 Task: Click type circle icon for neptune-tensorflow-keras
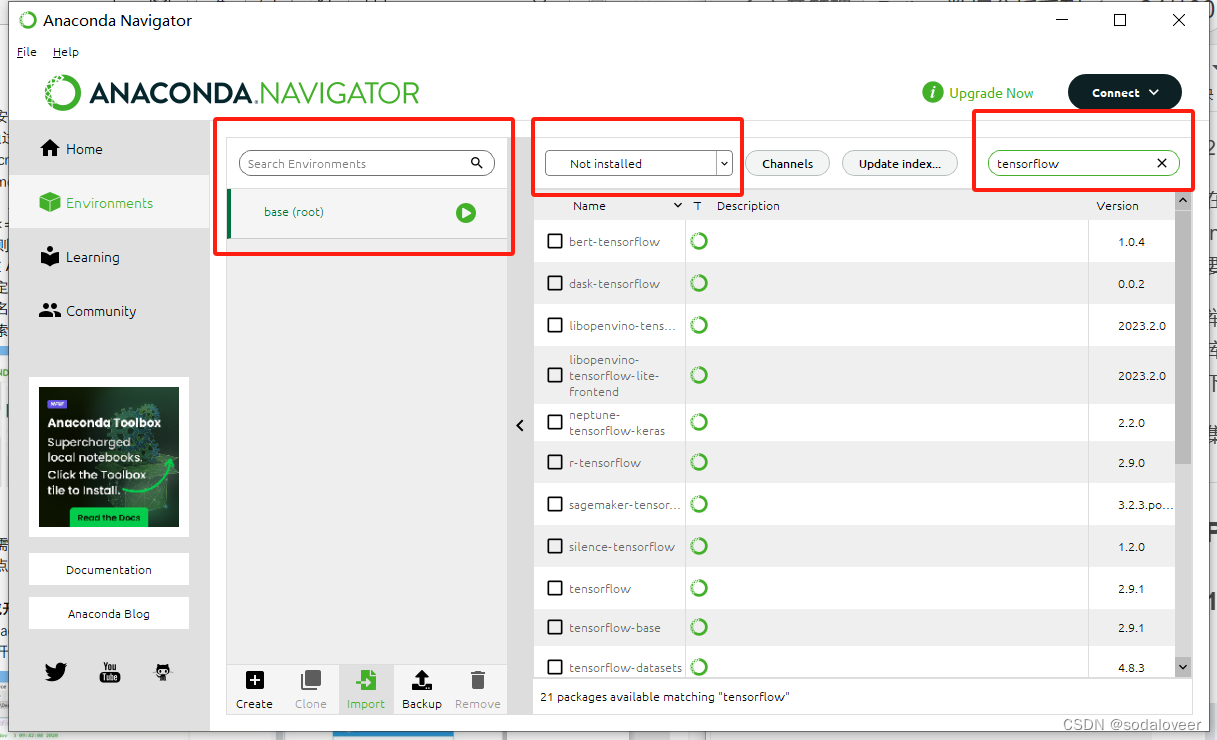[699, 422]
